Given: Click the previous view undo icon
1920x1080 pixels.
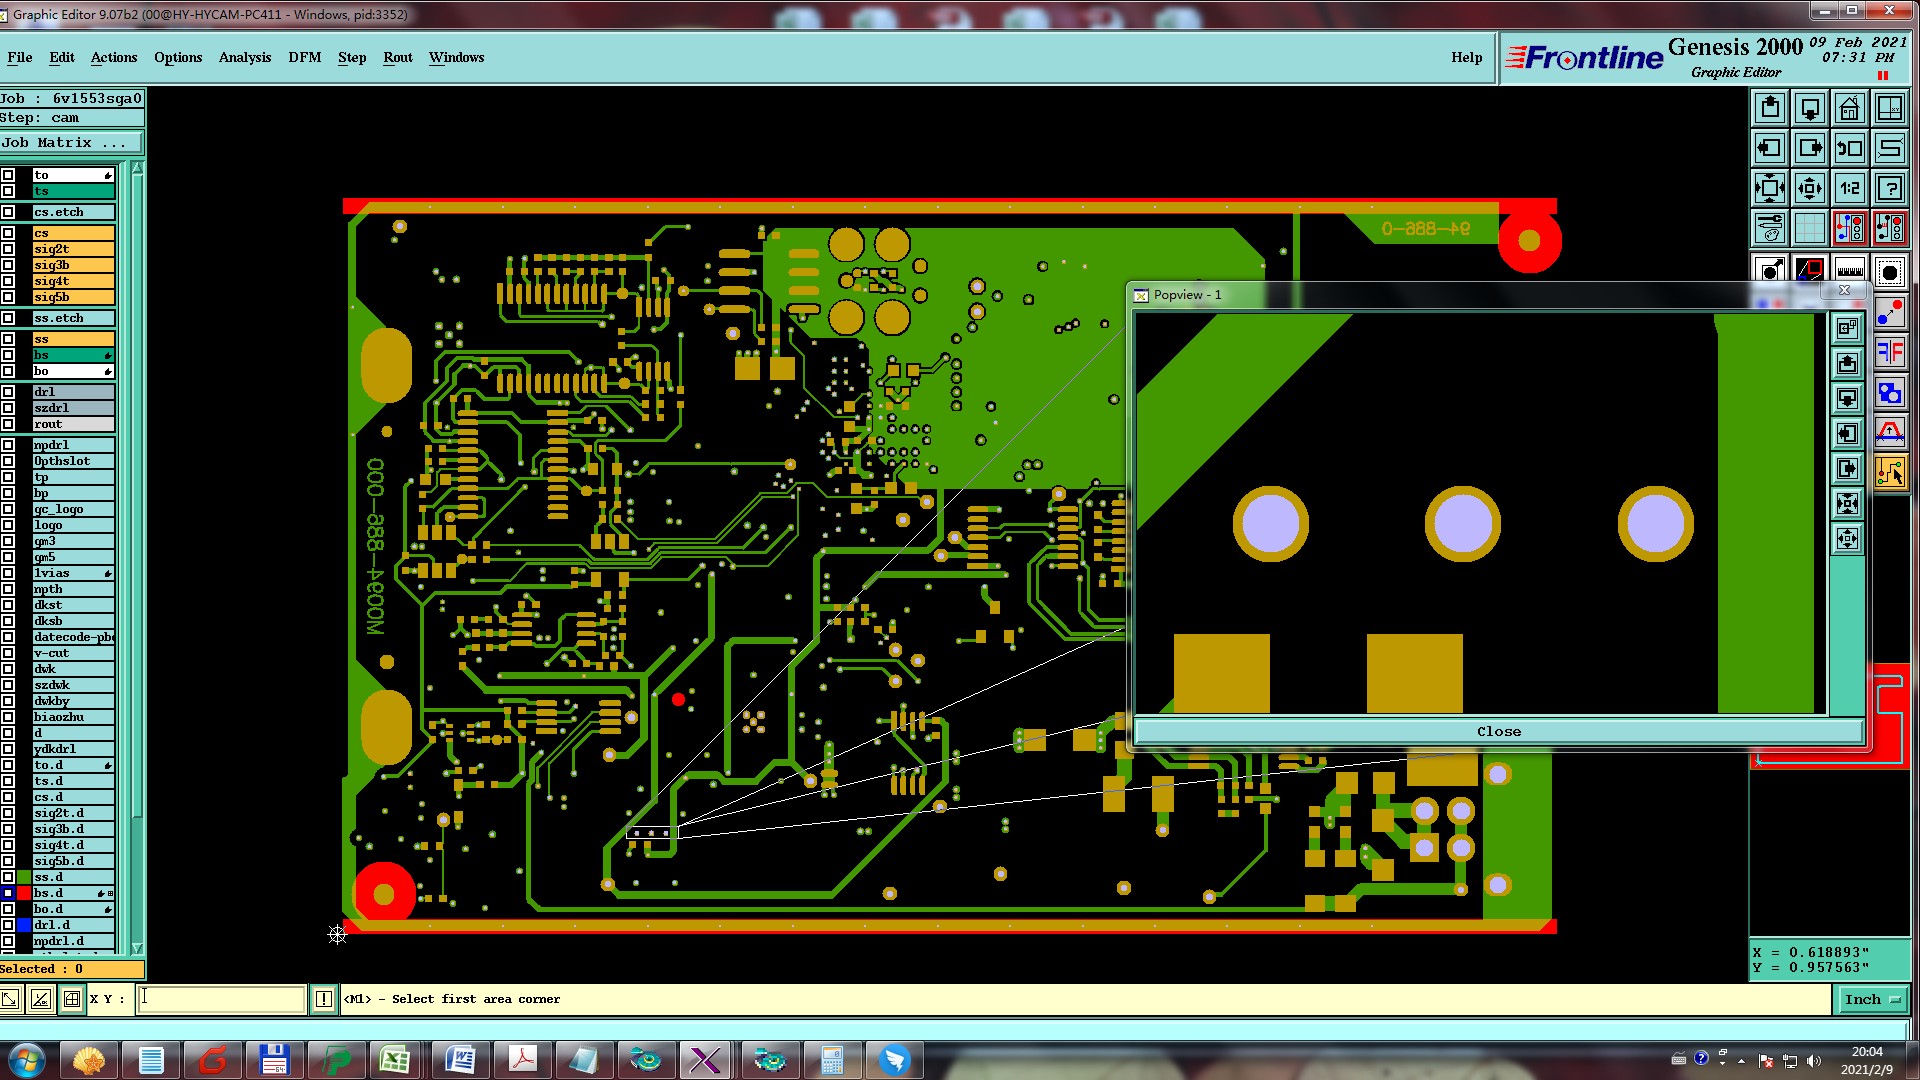Looking at the screenshot, I should click(x=1849, y=148).
